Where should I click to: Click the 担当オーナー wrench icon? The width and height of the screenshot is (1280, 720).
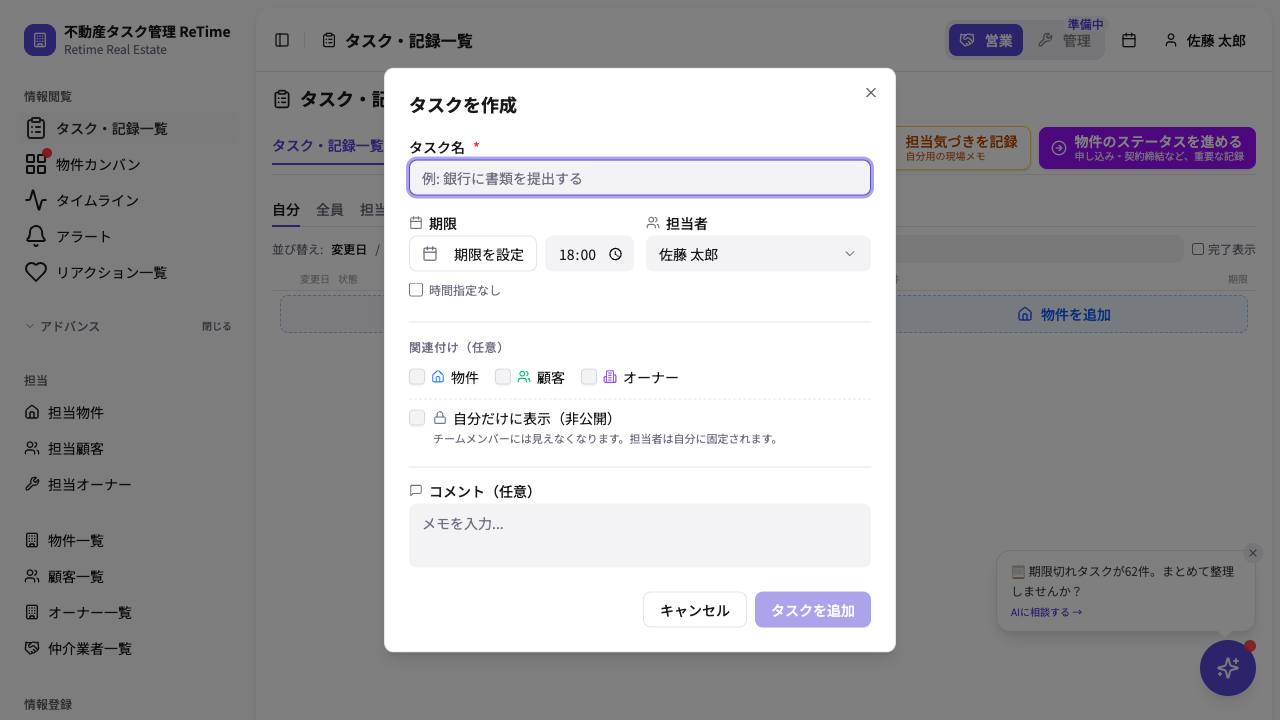pos(32,484)
